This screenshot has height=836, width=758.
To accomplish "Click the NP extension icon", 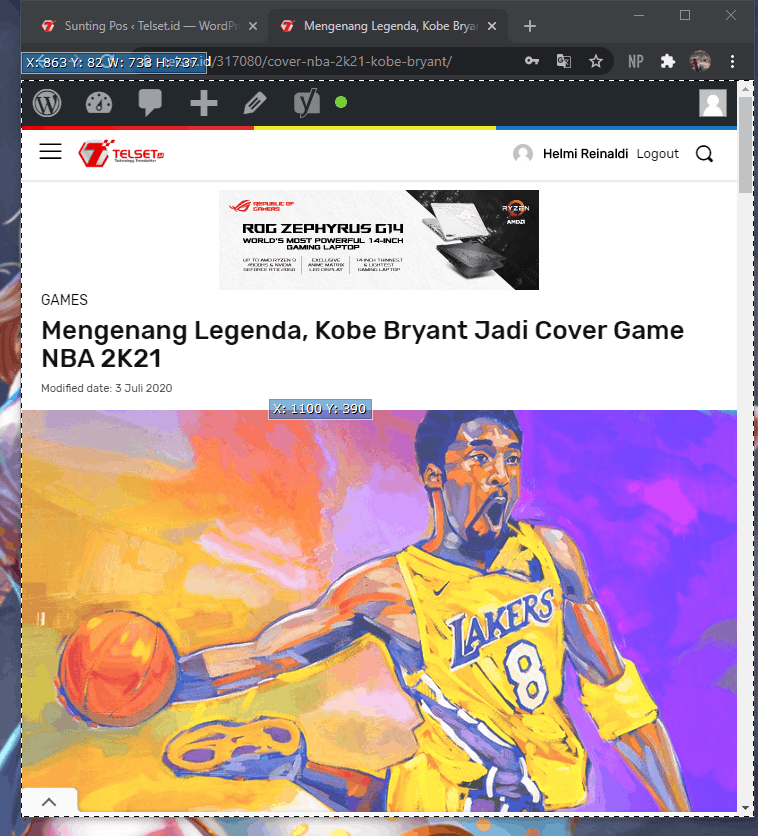I will pyautogui.click(x=635, y=61).
